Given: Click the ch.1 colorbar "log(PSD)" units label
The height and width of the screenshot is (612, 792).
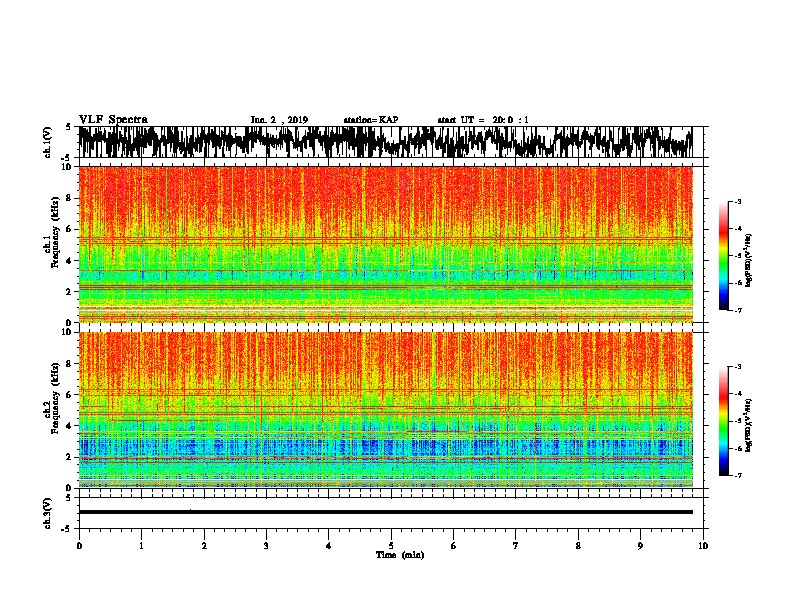Looking at the screenshot, I should (x=748, y=261).
